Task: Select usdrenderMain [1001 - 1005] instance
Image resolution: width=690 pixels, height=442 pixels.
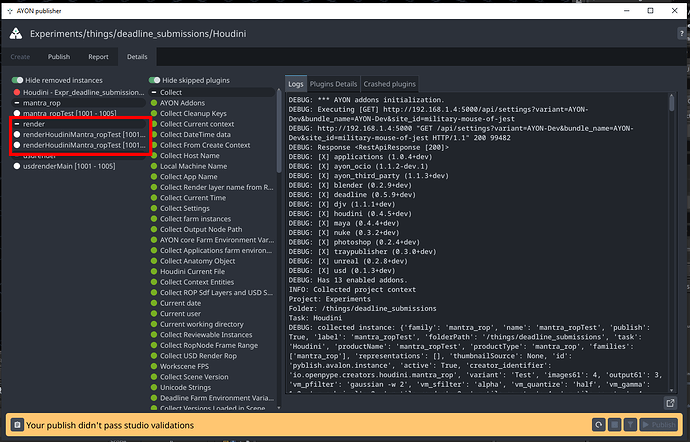Action: tap(78, 166)
